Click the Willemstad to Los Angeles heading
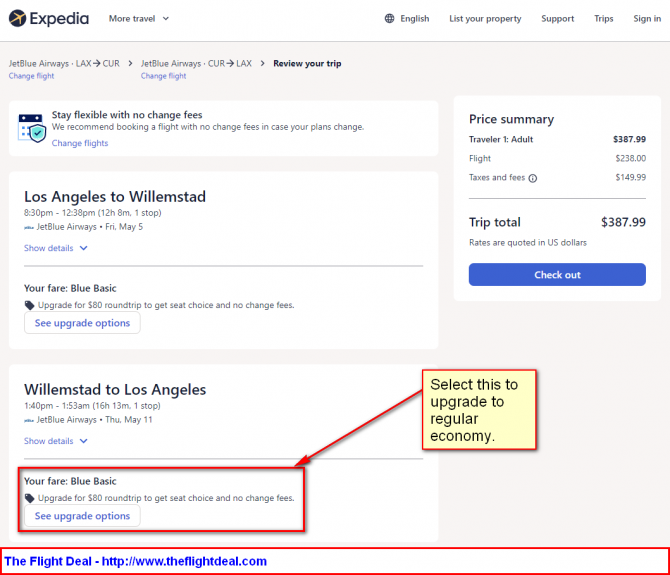The image size is (670, 575). tap(115, 390)
